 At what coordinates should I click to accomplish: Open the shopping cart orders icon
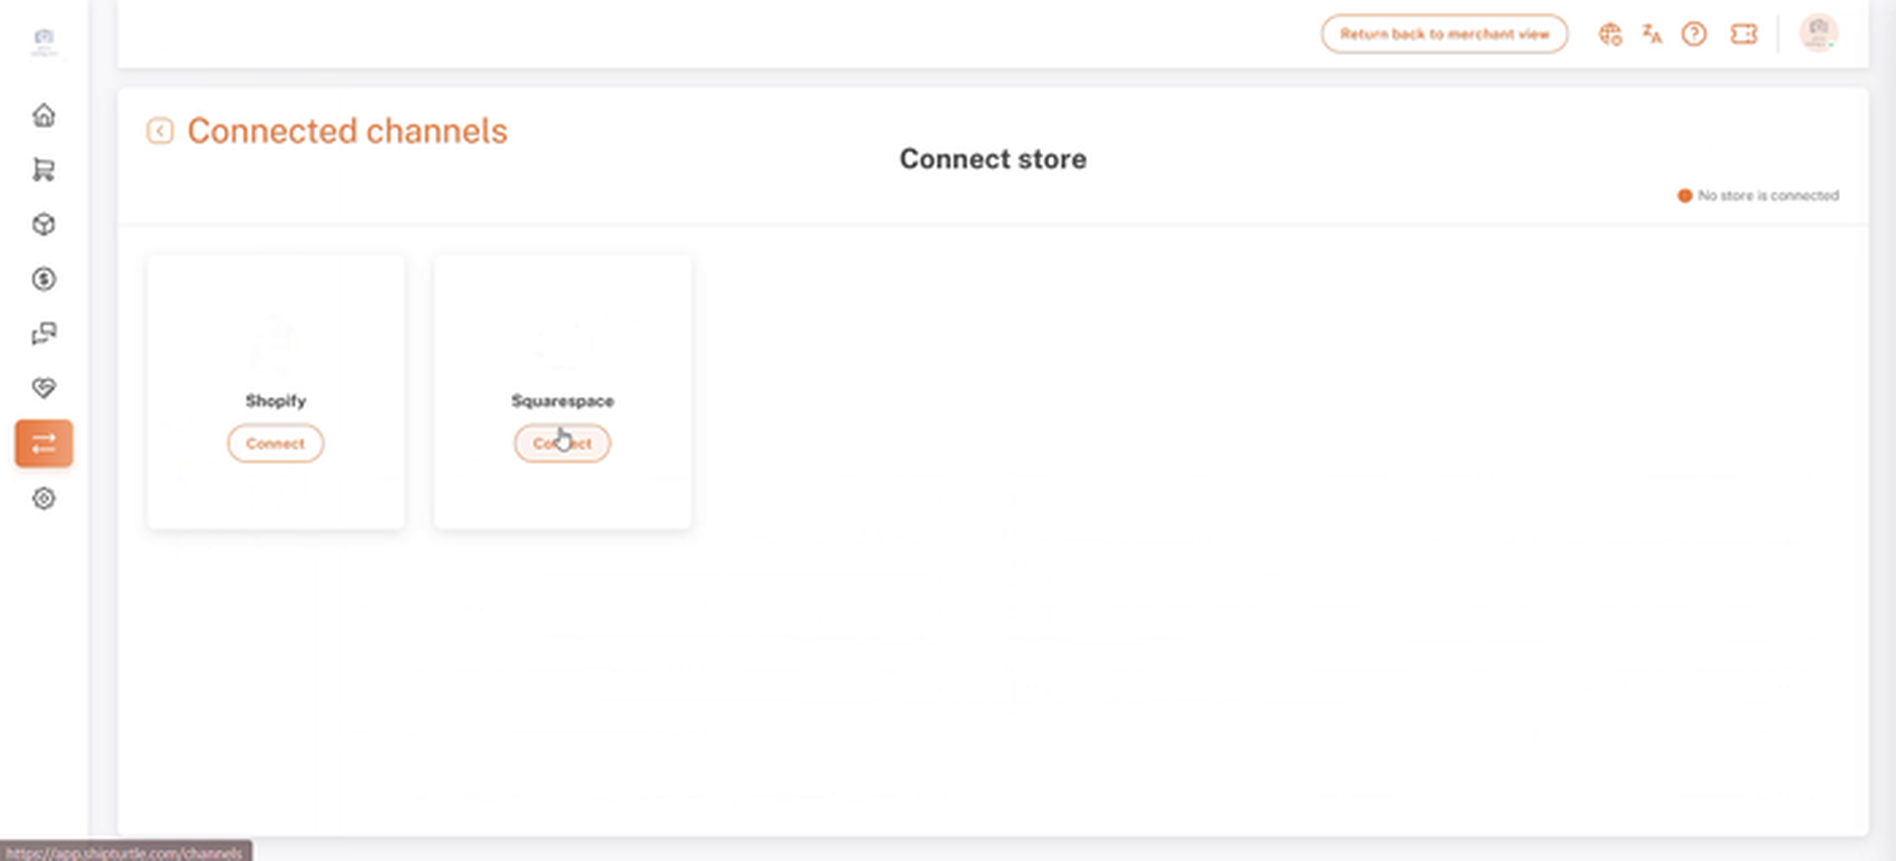point(44,170)
